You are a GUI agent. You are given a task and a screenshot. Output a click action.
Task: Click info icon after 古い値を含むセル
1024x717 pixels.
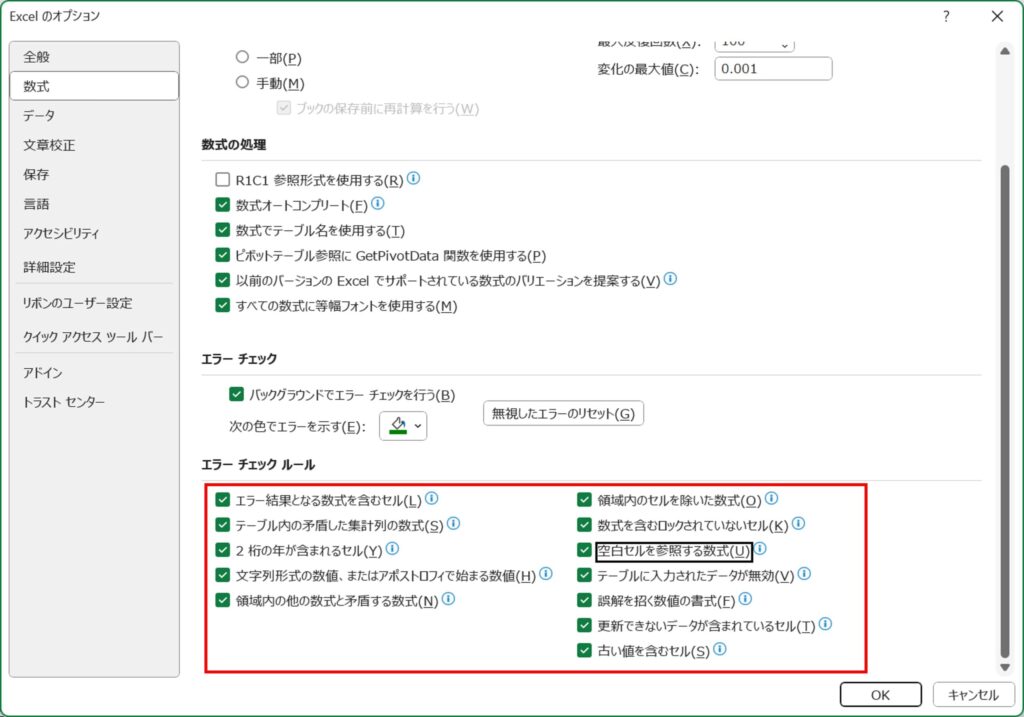(x=720, y=648)
